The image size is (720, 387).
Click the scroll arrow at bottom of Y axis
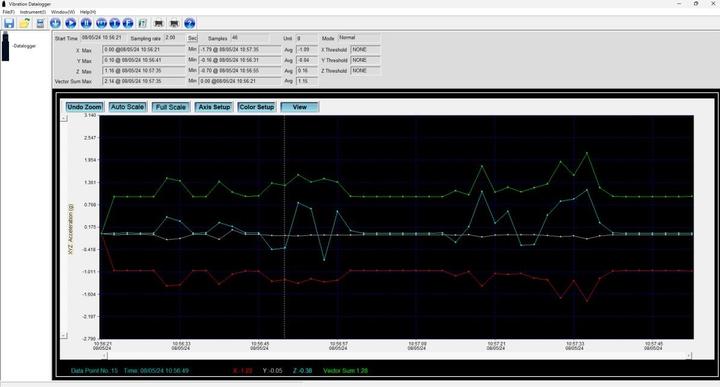tap(64, 336)
